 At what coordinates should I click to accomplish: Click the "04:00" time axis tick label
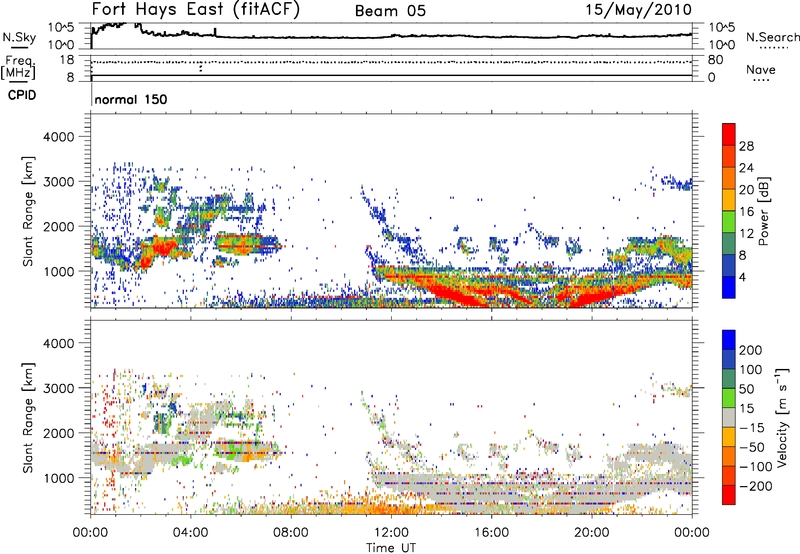(190, 533)
